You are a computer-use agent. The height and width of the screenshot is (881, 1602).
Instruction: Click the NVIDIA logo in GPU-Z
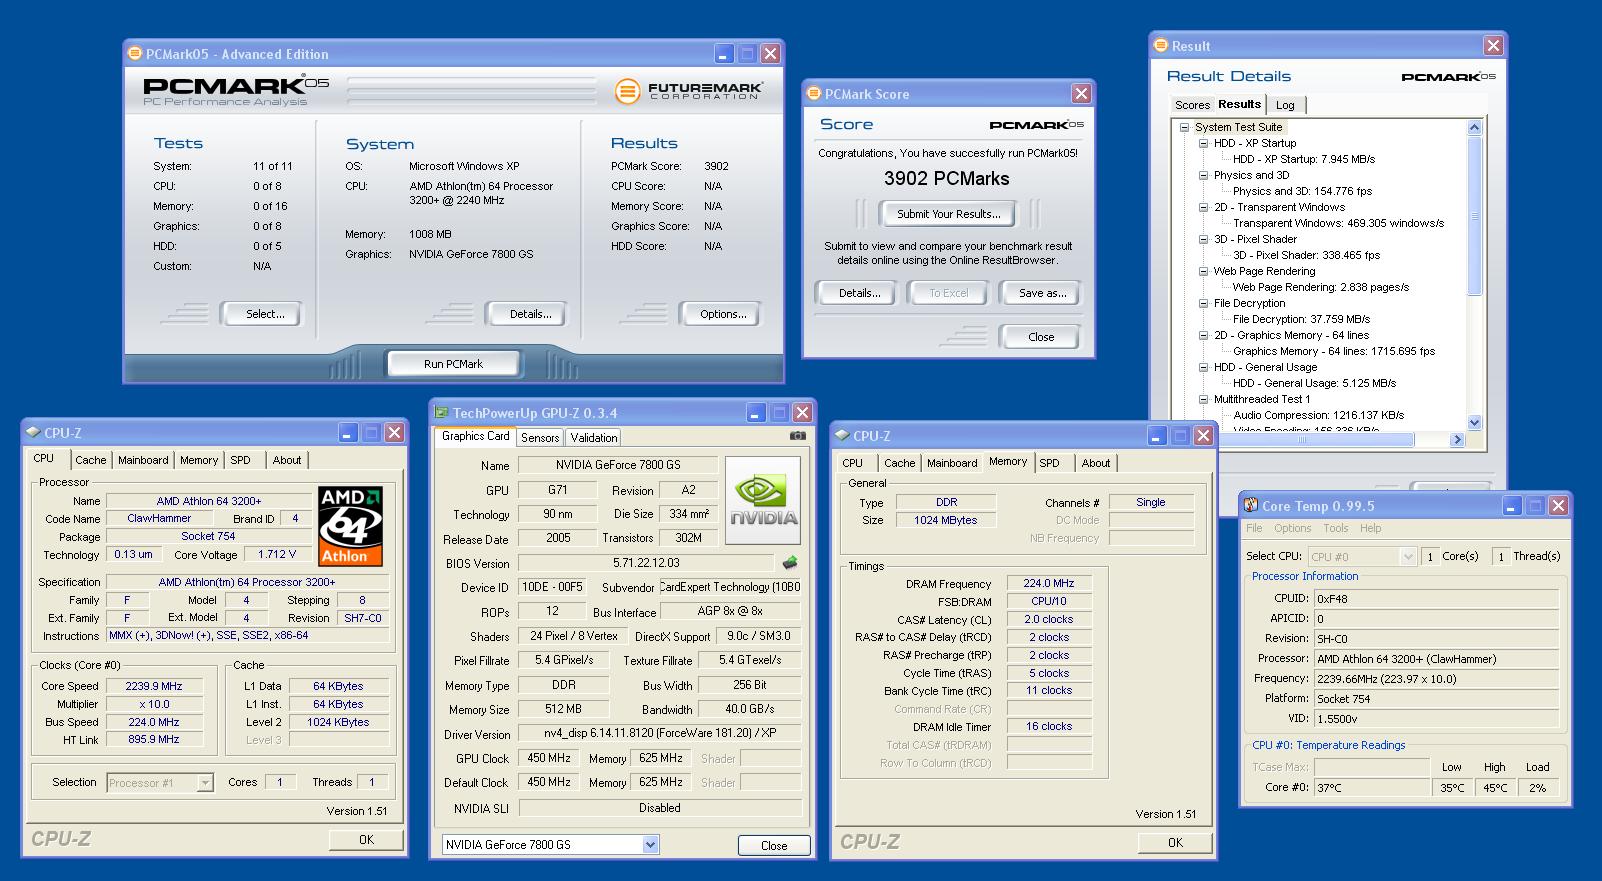coord(763,500)
